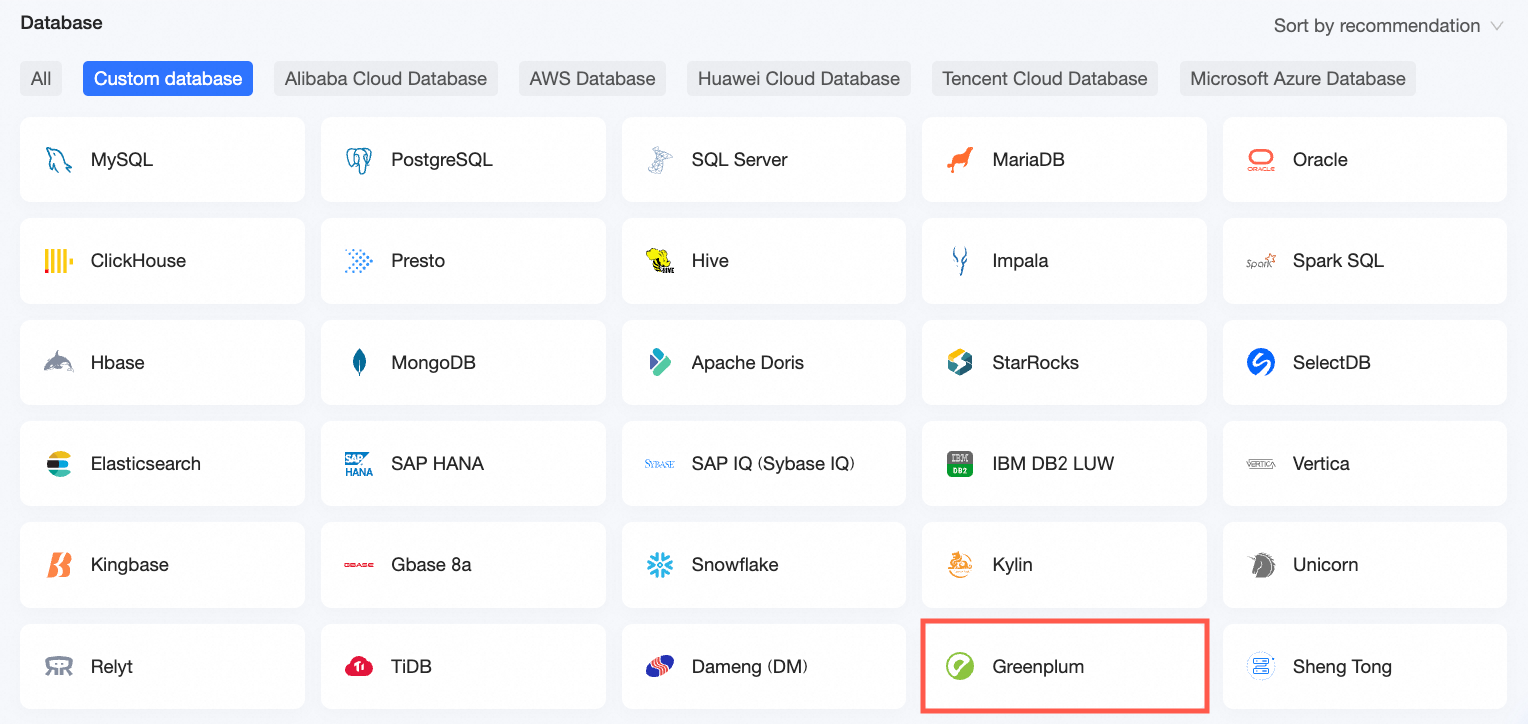Choose the Greenplum label text
This screenshot has height=724, width=1528.
[1038, 667]
